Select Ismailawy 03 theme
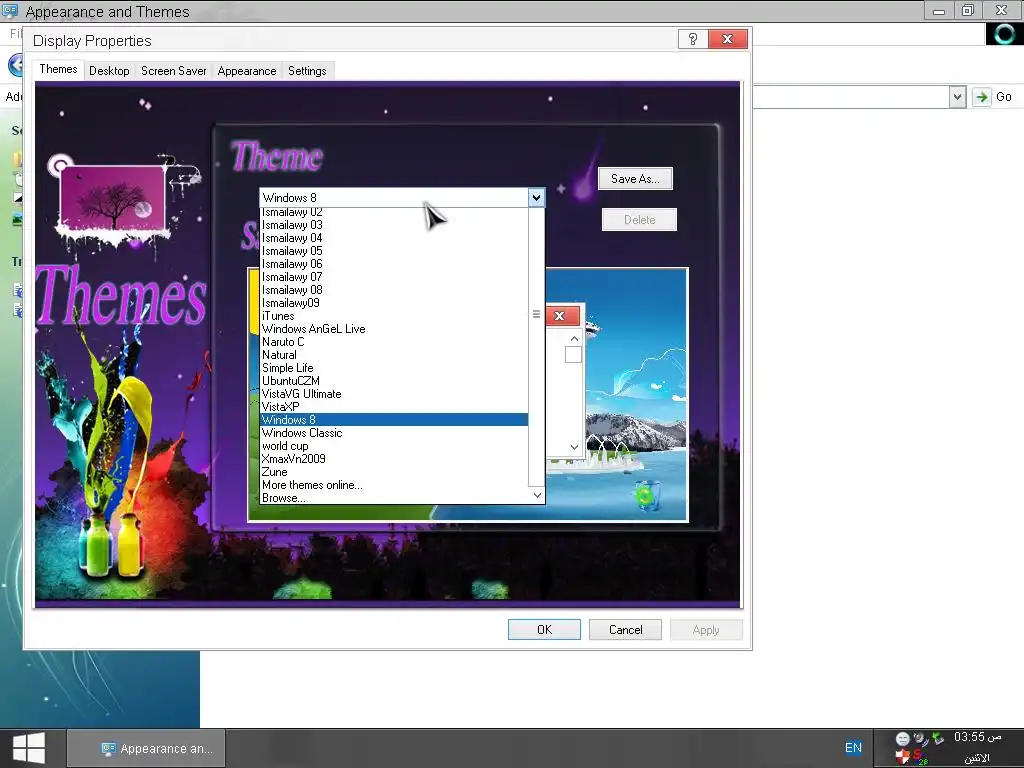The image size is (1024, 768). point(394,225)
